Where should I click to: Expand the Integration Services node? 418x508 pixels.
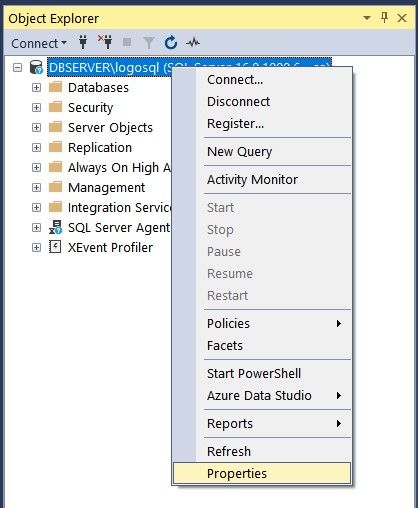click(36, 208)
